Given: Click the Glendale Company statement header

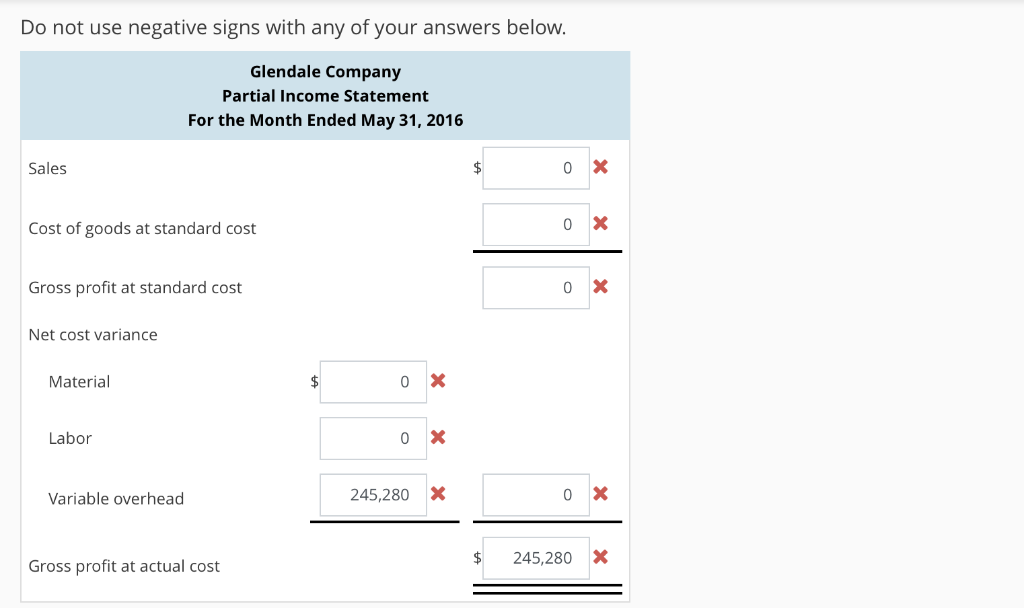Looking at the screenshot, I should click(x=324, y=71).
